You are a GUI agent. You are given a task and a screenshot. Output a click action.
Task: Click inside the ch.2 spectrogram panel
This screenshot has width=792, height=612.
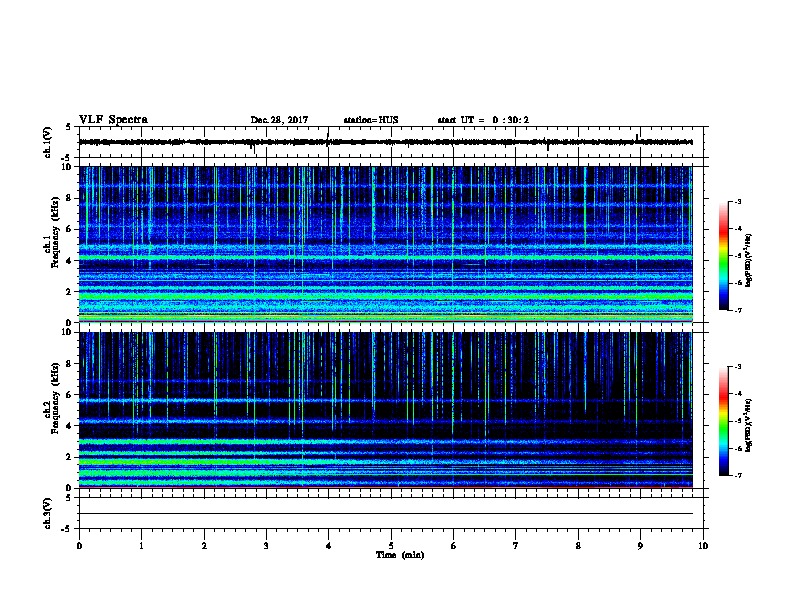pyautogui.click(x=385, y=410)
